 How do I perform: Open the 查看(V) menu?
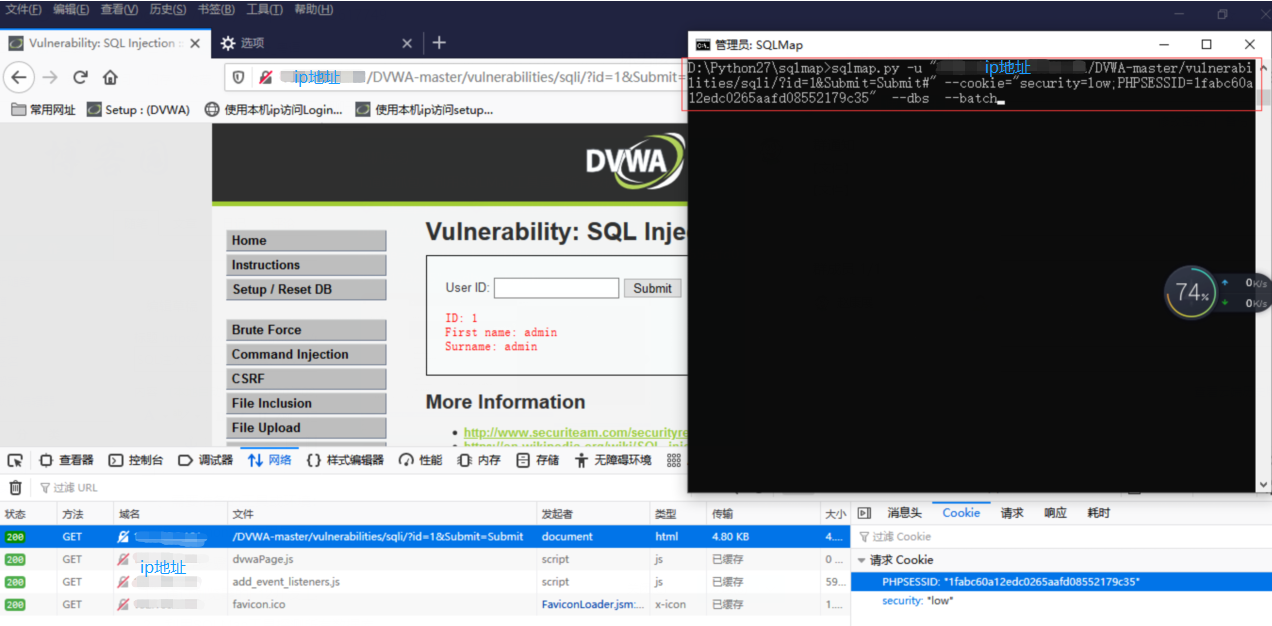119,9
